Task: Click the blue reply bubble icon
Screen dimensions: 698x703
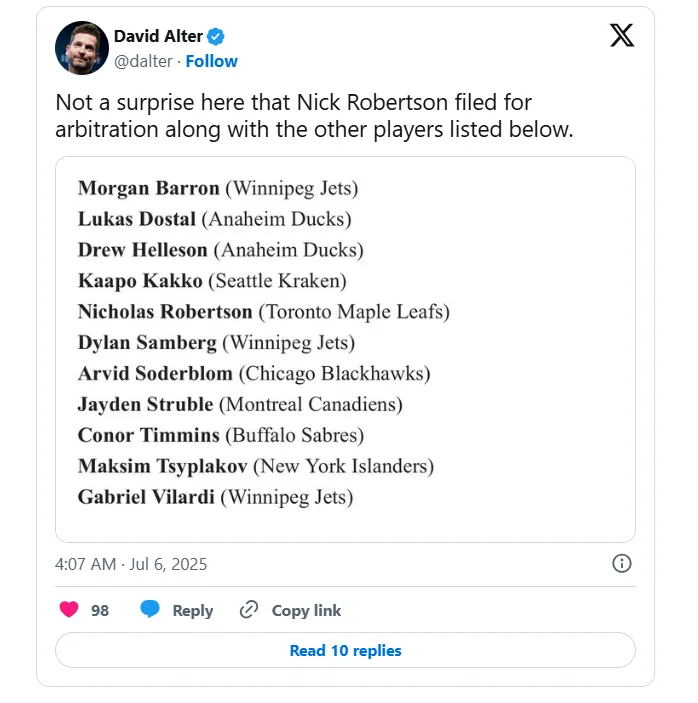Action: pyautogui.click(x=150, y=609)
